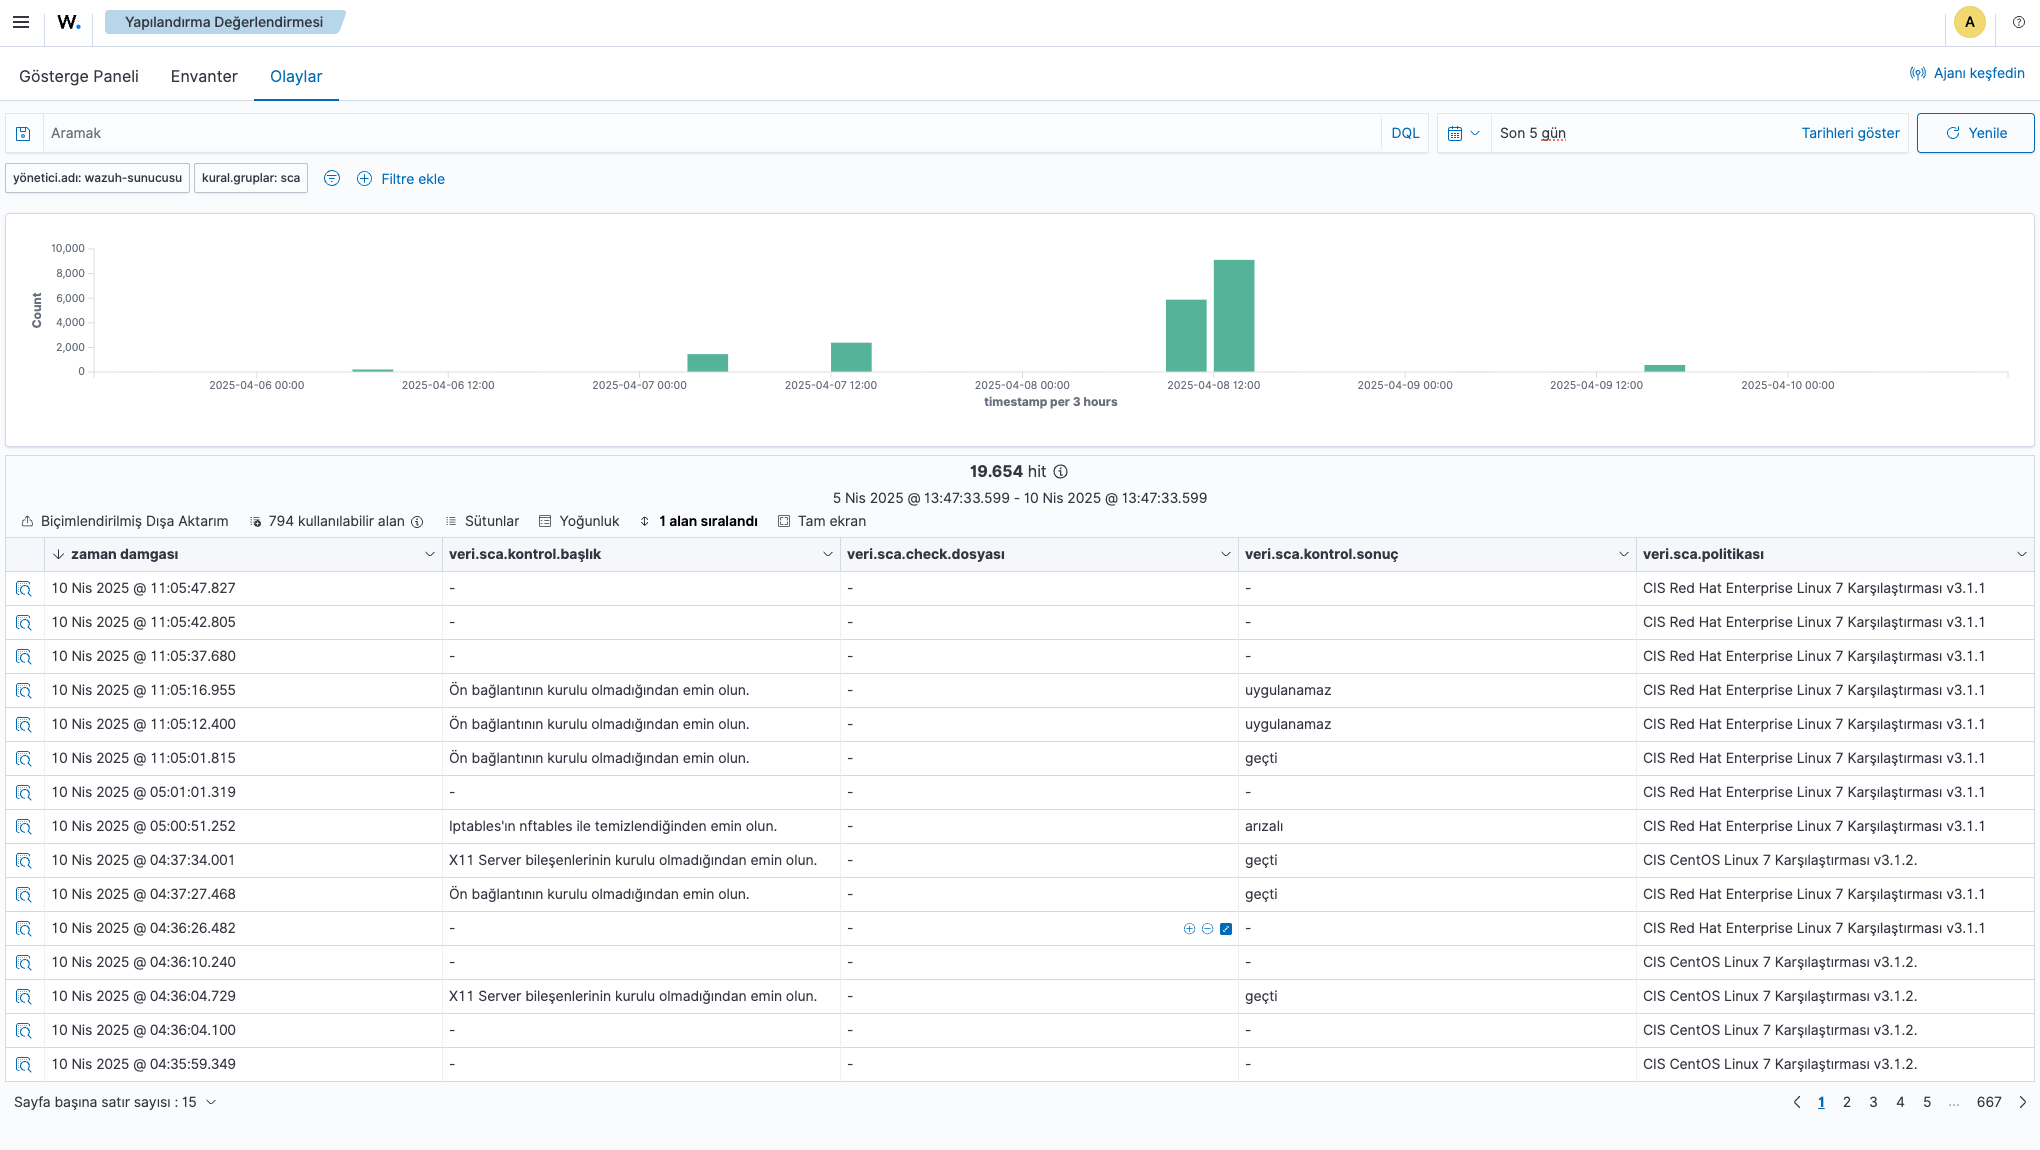The width and height of the screenshot is (2040, 1150).
Task: Switch to the Envanter tab
Action: [204, 76]
